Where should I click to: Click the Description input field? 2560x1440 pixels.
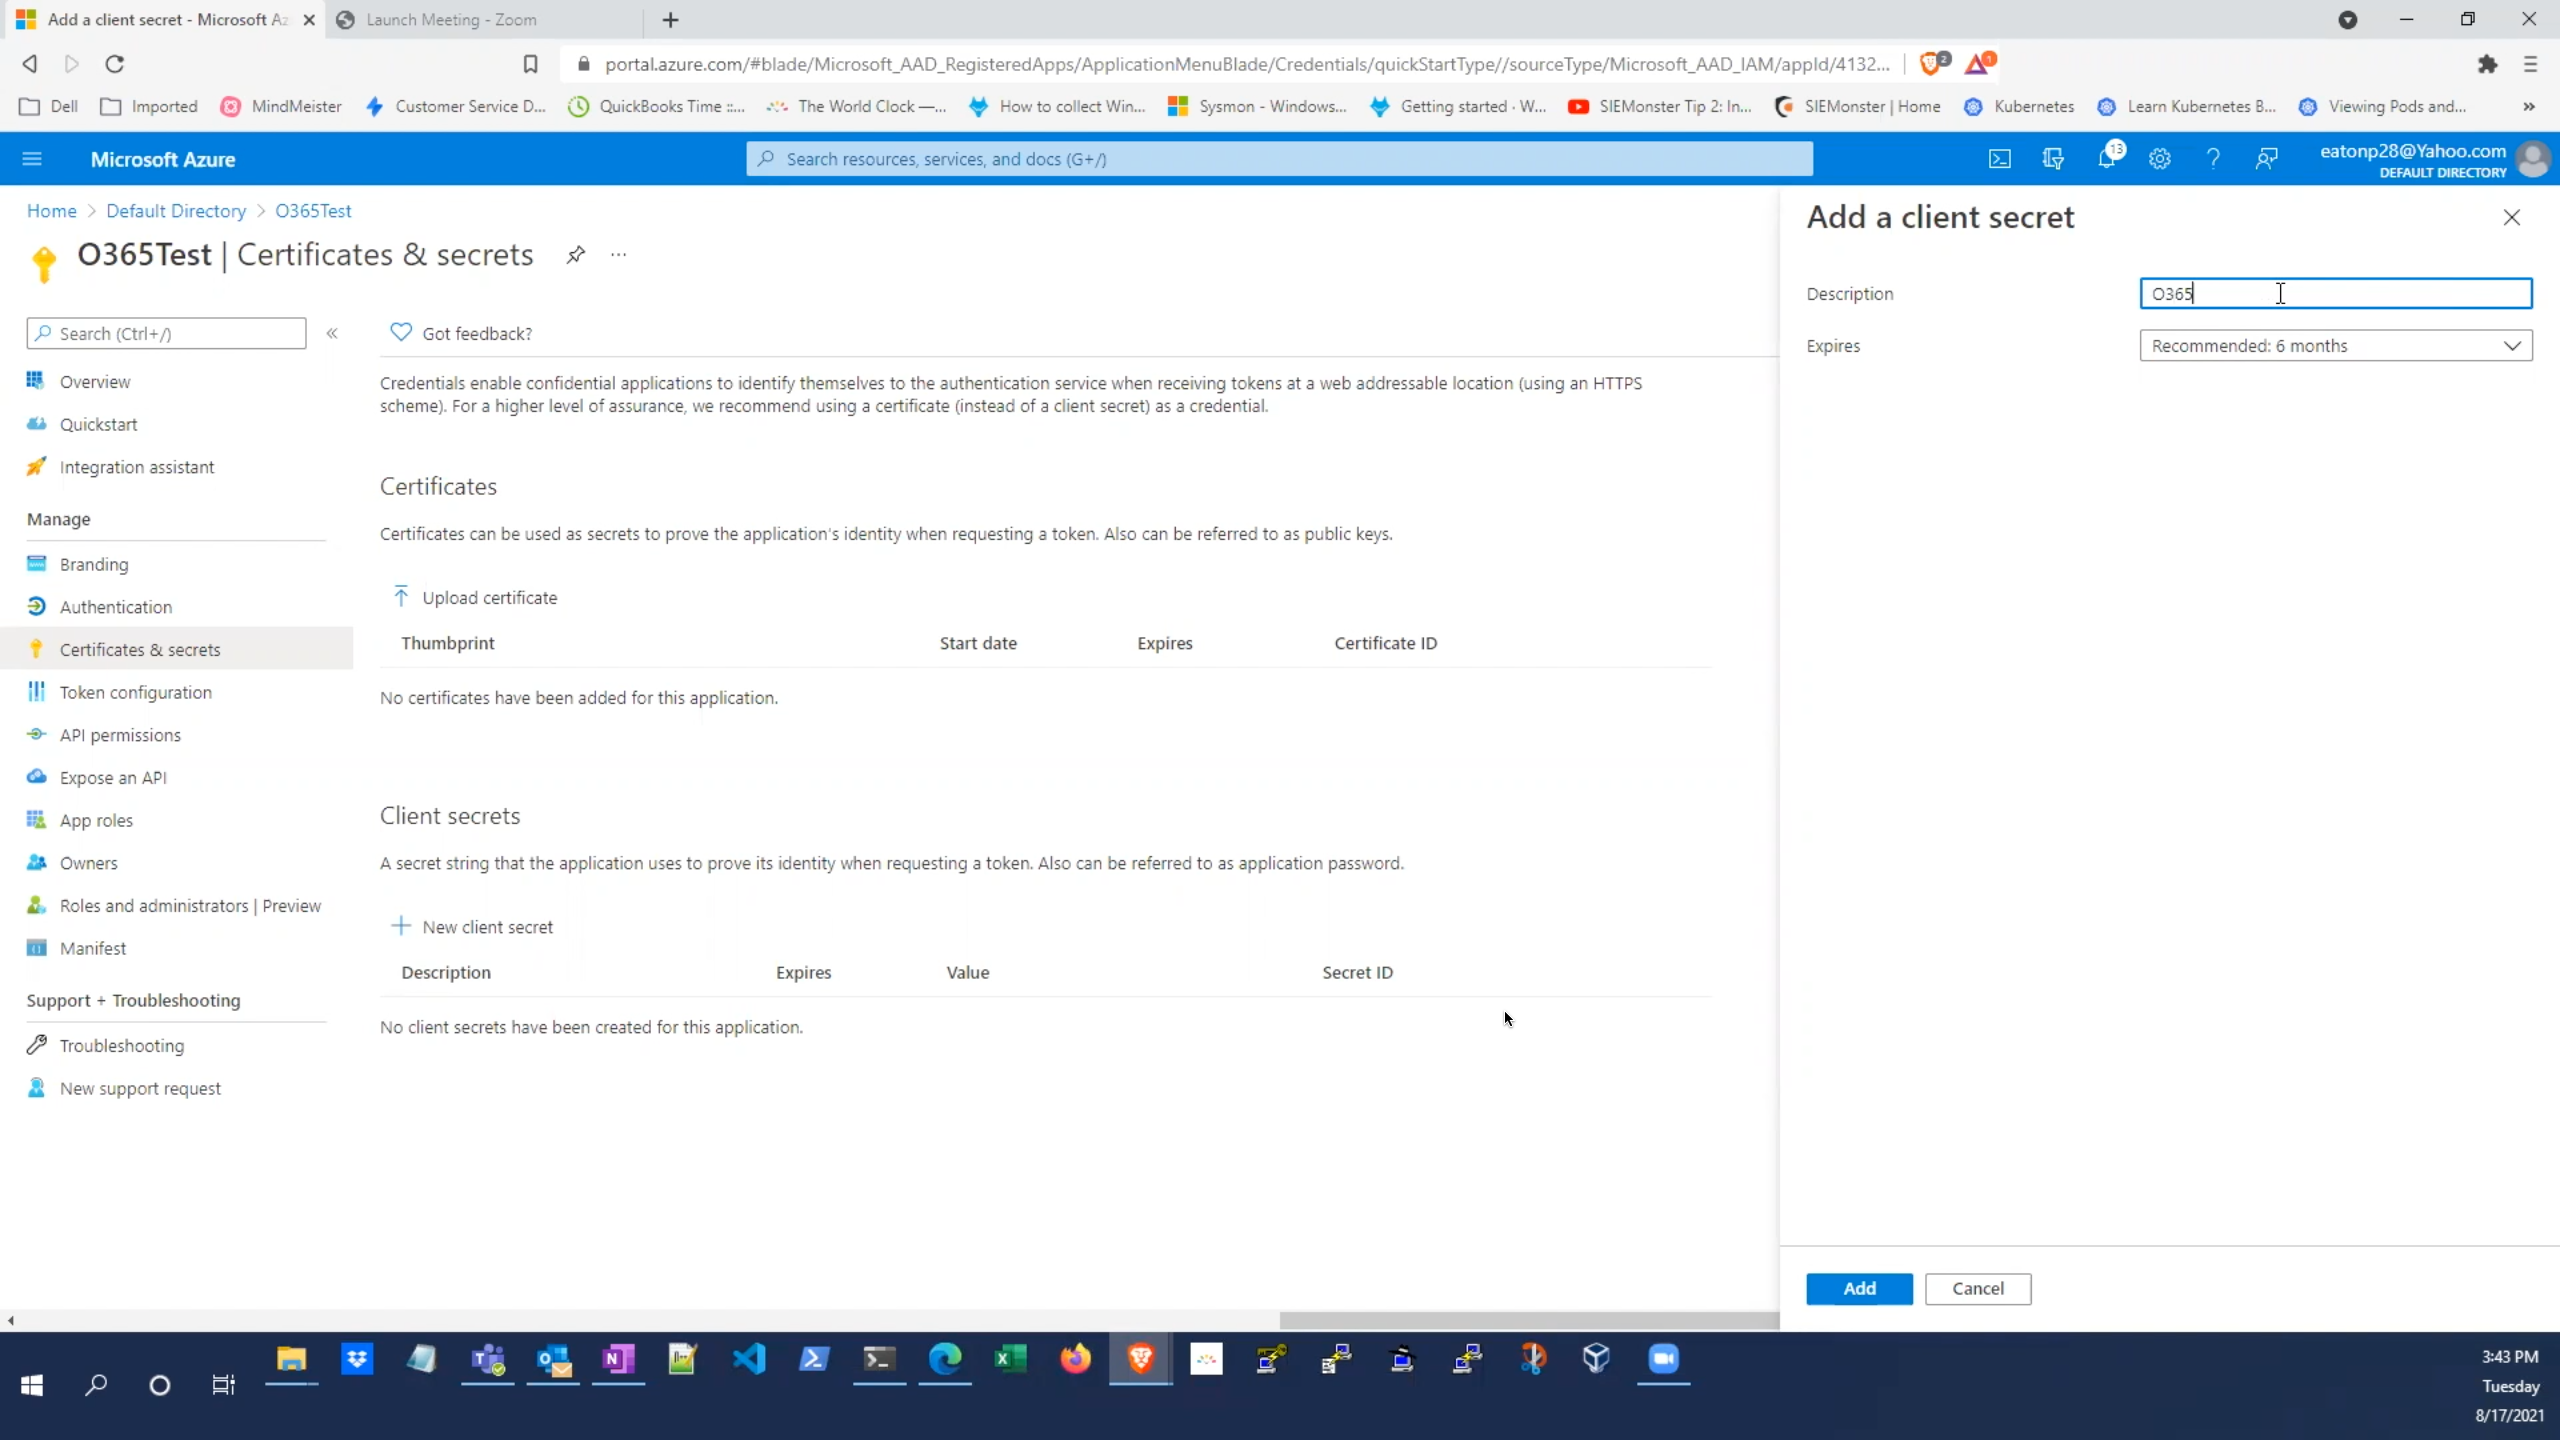(2335, 293)
